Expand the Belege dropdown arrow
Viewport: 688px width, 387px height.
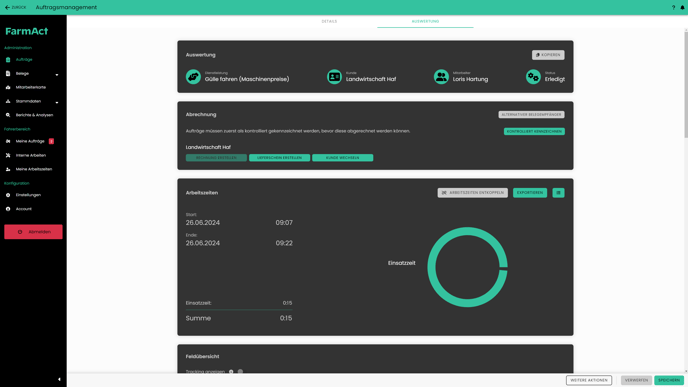57,75
